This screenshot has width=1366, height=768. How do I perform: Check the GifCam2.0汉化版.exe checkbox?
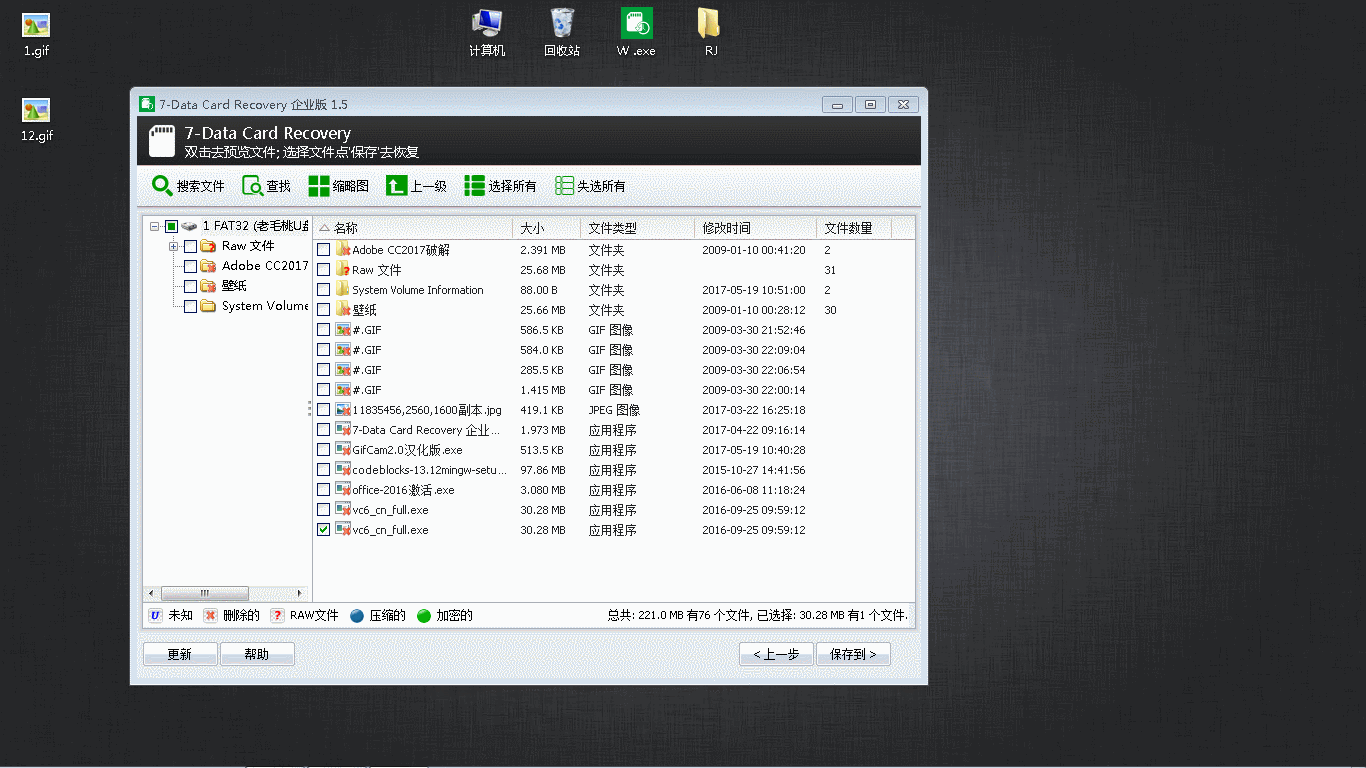click(x=323, y=450)
